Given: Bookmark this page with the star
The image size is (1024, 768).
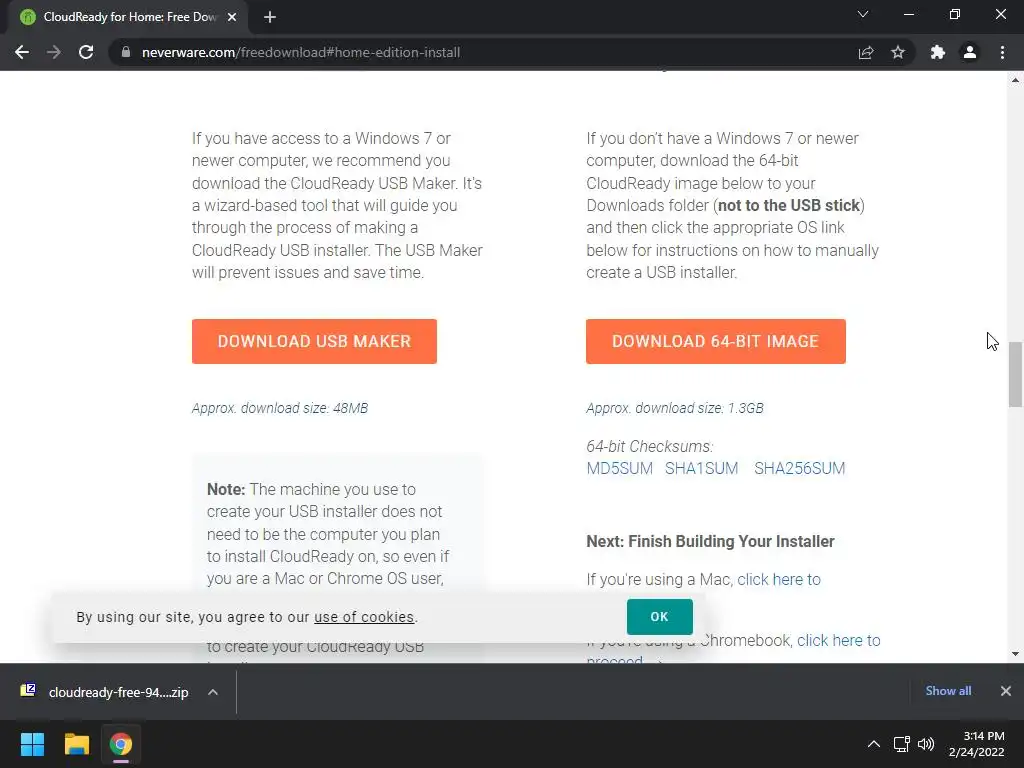Looking at the screenshot, I should 898,52.
